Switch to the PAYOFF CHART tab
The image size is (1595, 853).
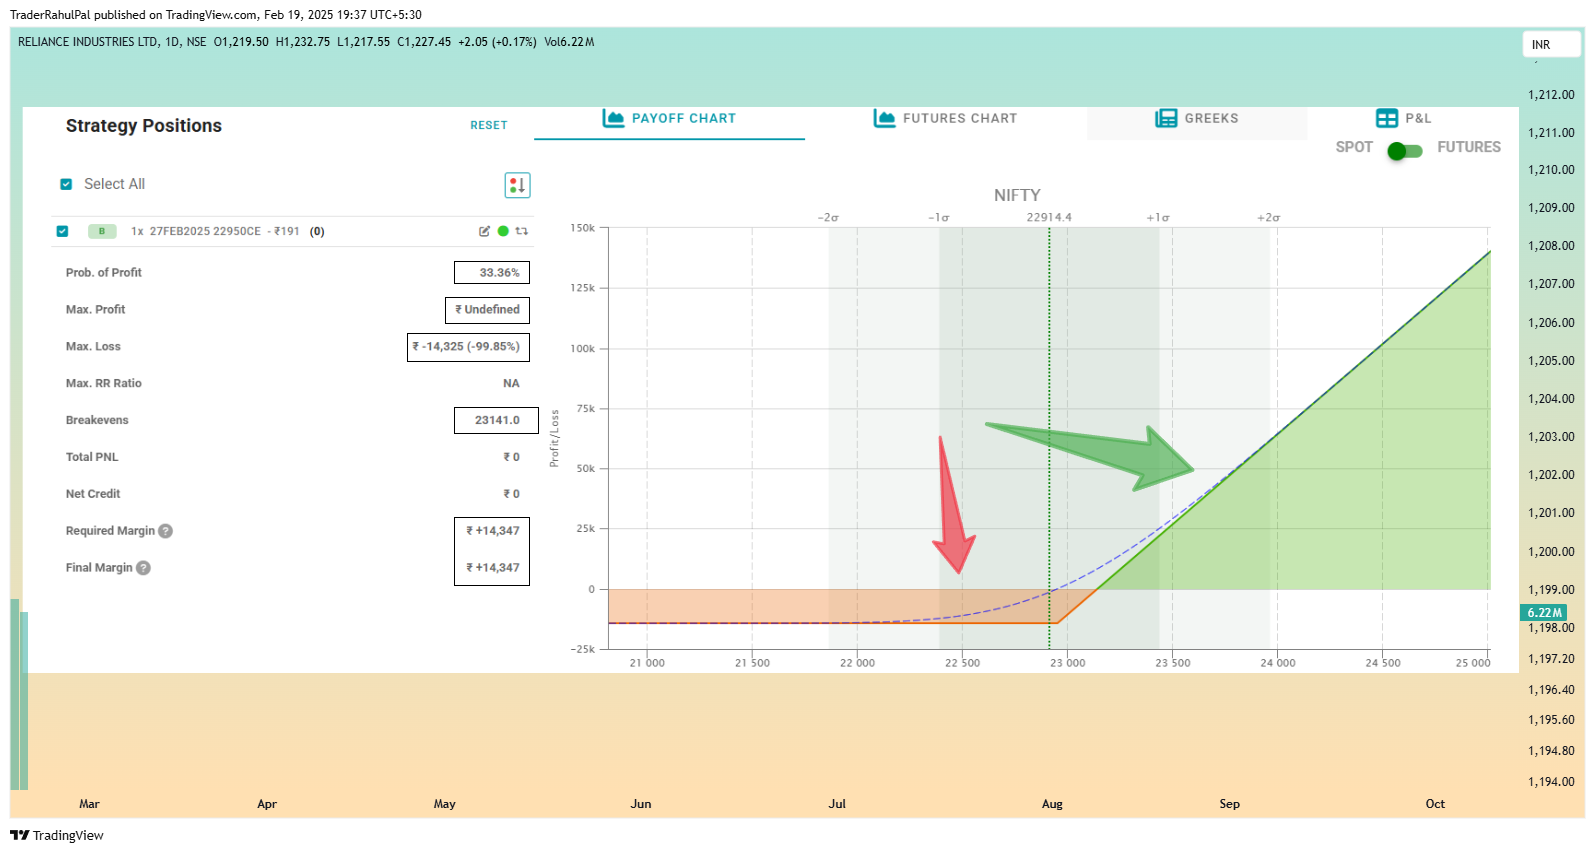pyautogui.click(x=669, y=120)
